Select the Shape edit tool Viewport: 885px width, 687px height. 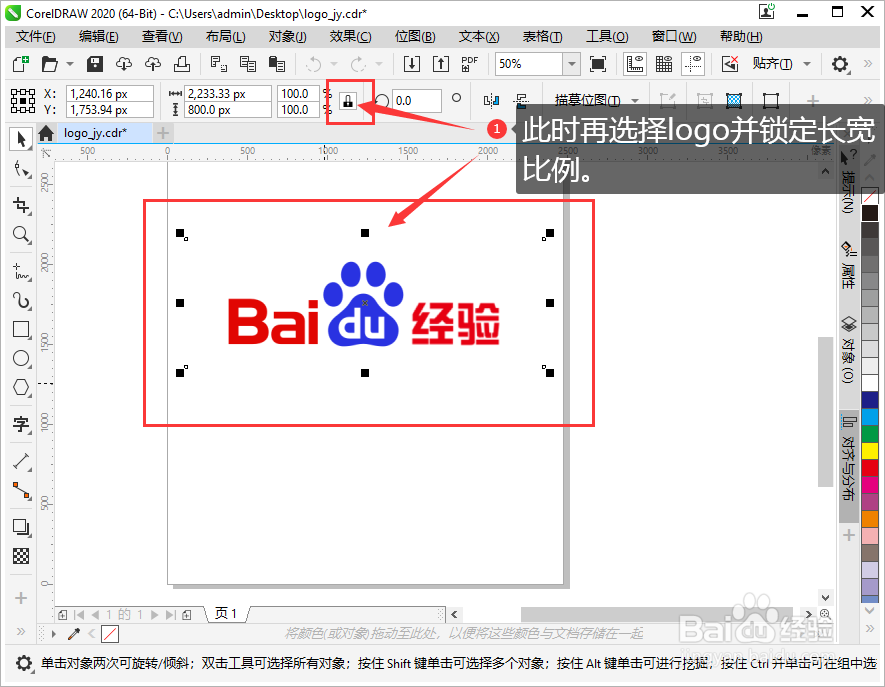tap(21, 169)
